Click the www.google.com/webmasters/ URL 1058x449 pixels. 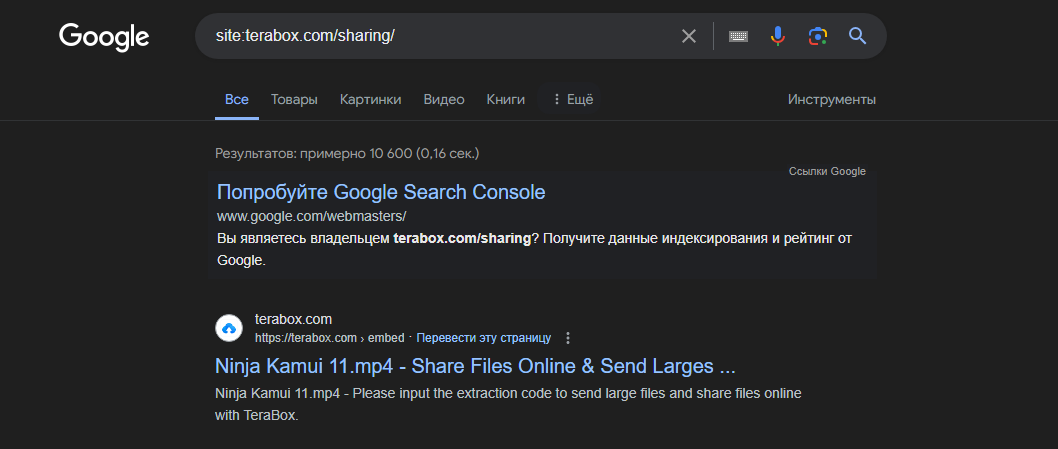tap(311, 217)
